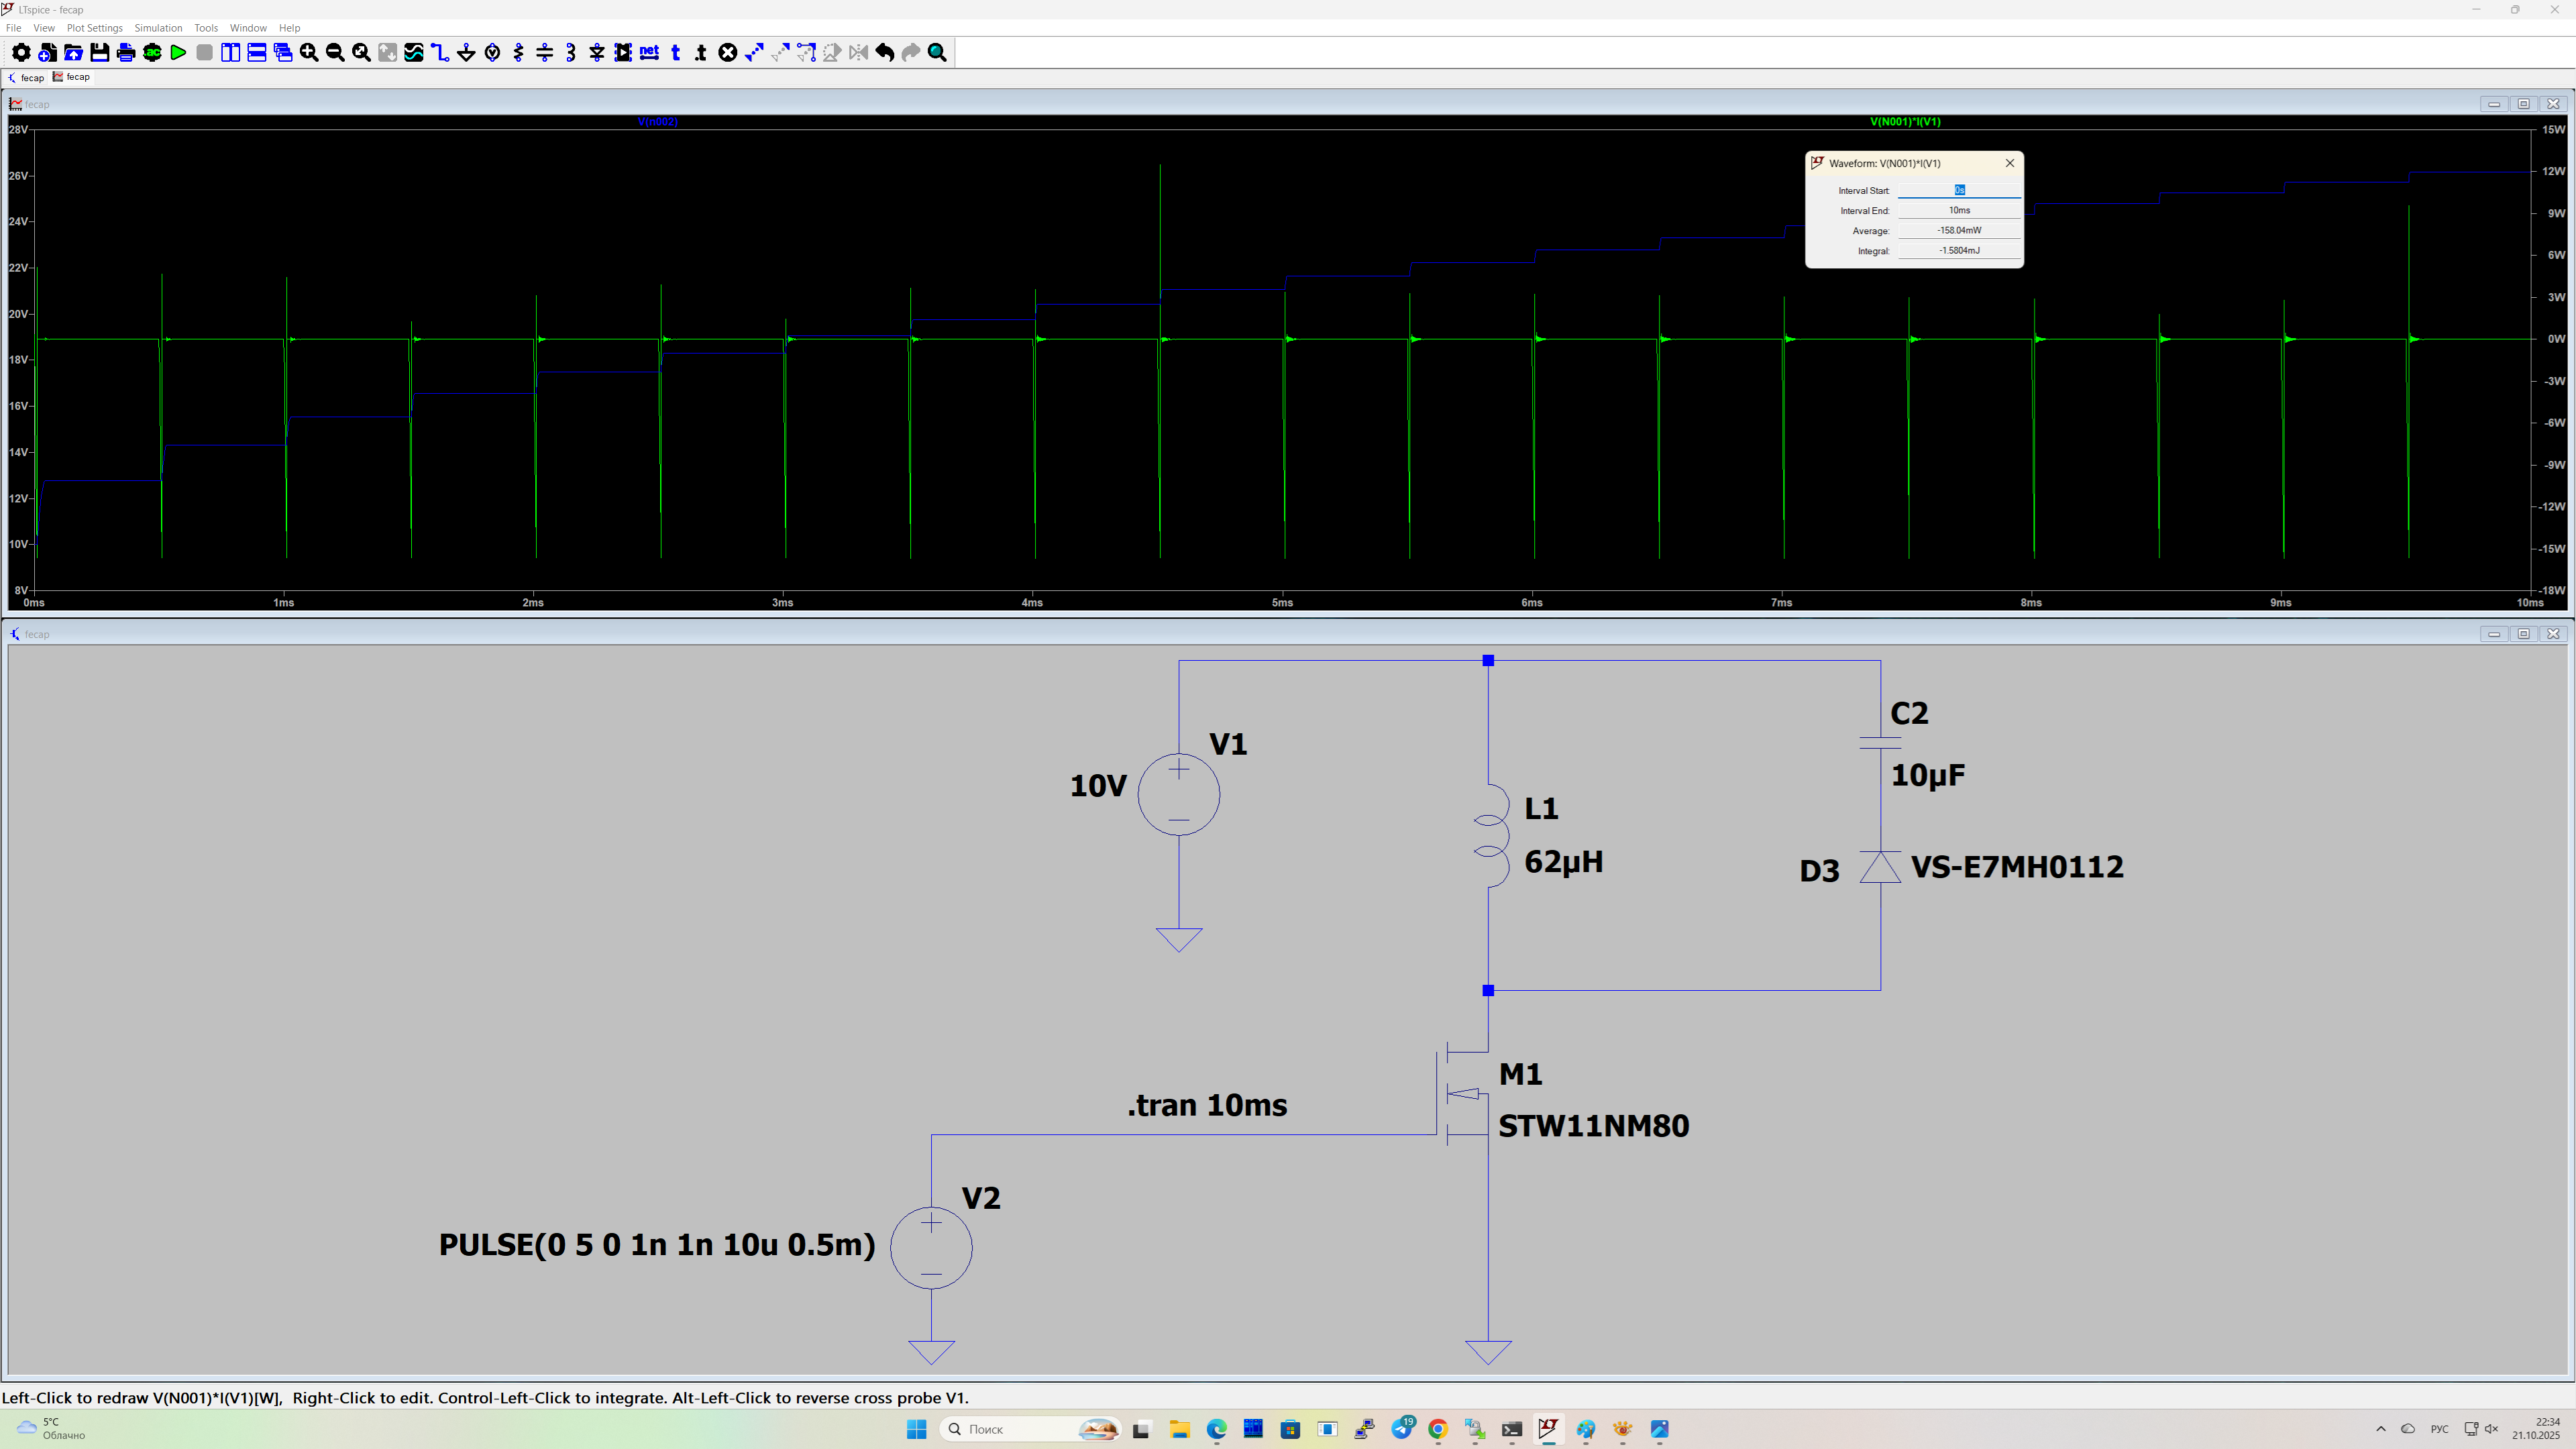Viewport: 2576px width, 1449px height.
Task: Close the Waveform V(N001)*I(V1) dialog
Action: click(x=2009, y=163)
